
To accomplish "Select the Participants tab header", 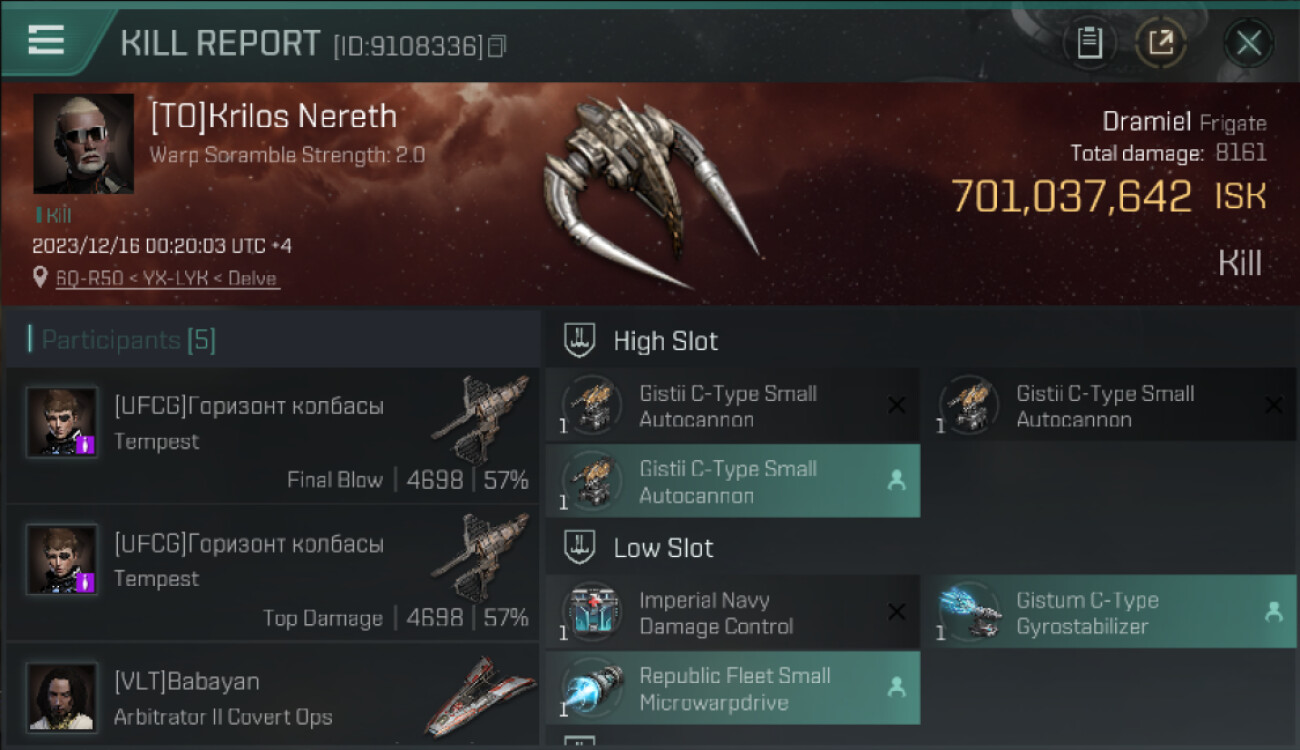I will [x=122, y=340].
